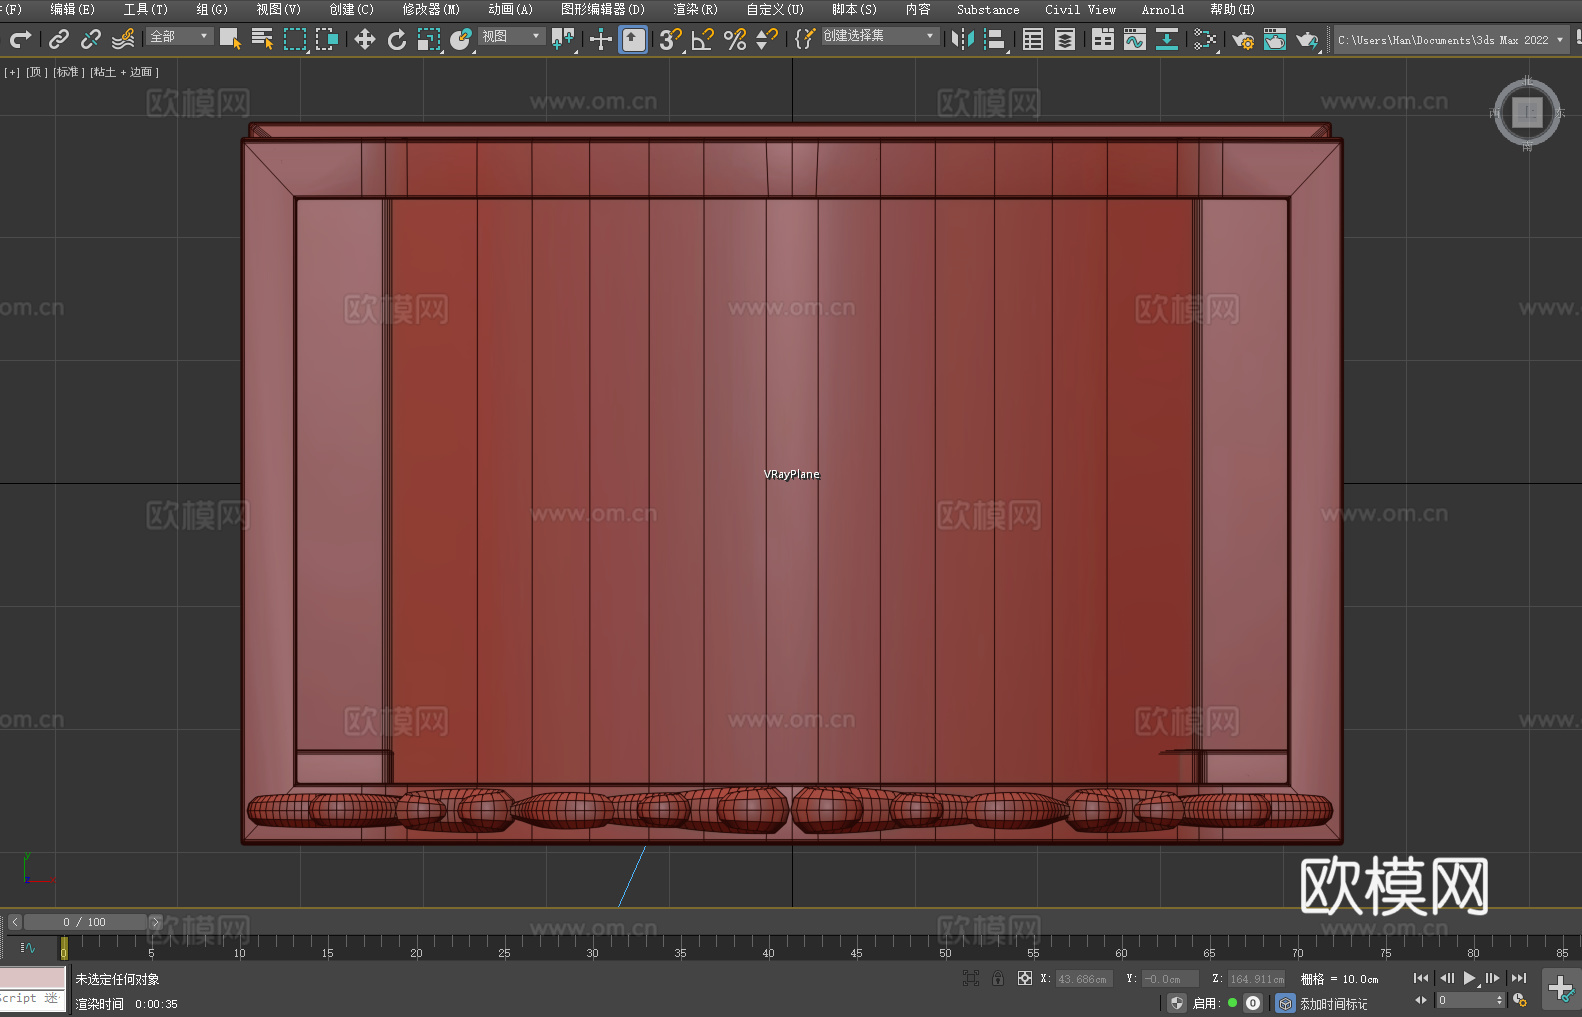Choose Rectangular Selection Region icon
This screenshot has width=1582, height=1017.
[294, 39]
